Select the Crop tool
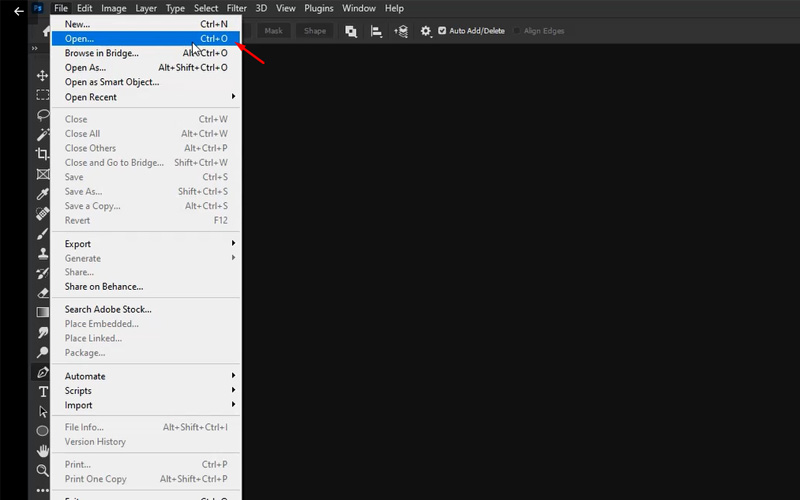Screen dimensions: 800x500 point(42,154)
